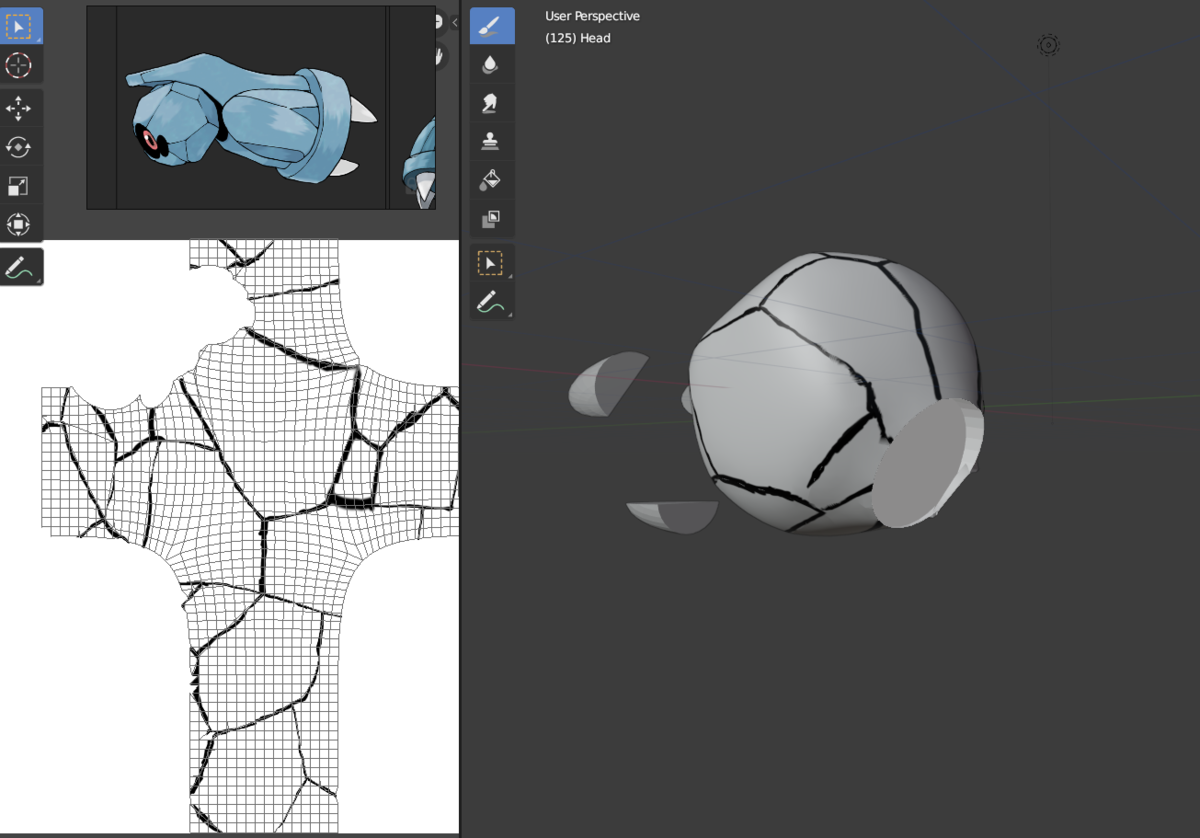1200x838 pixels.
Task: Activate Annotate tool in image editor toolbar
Action: click(x=19, y=267)
